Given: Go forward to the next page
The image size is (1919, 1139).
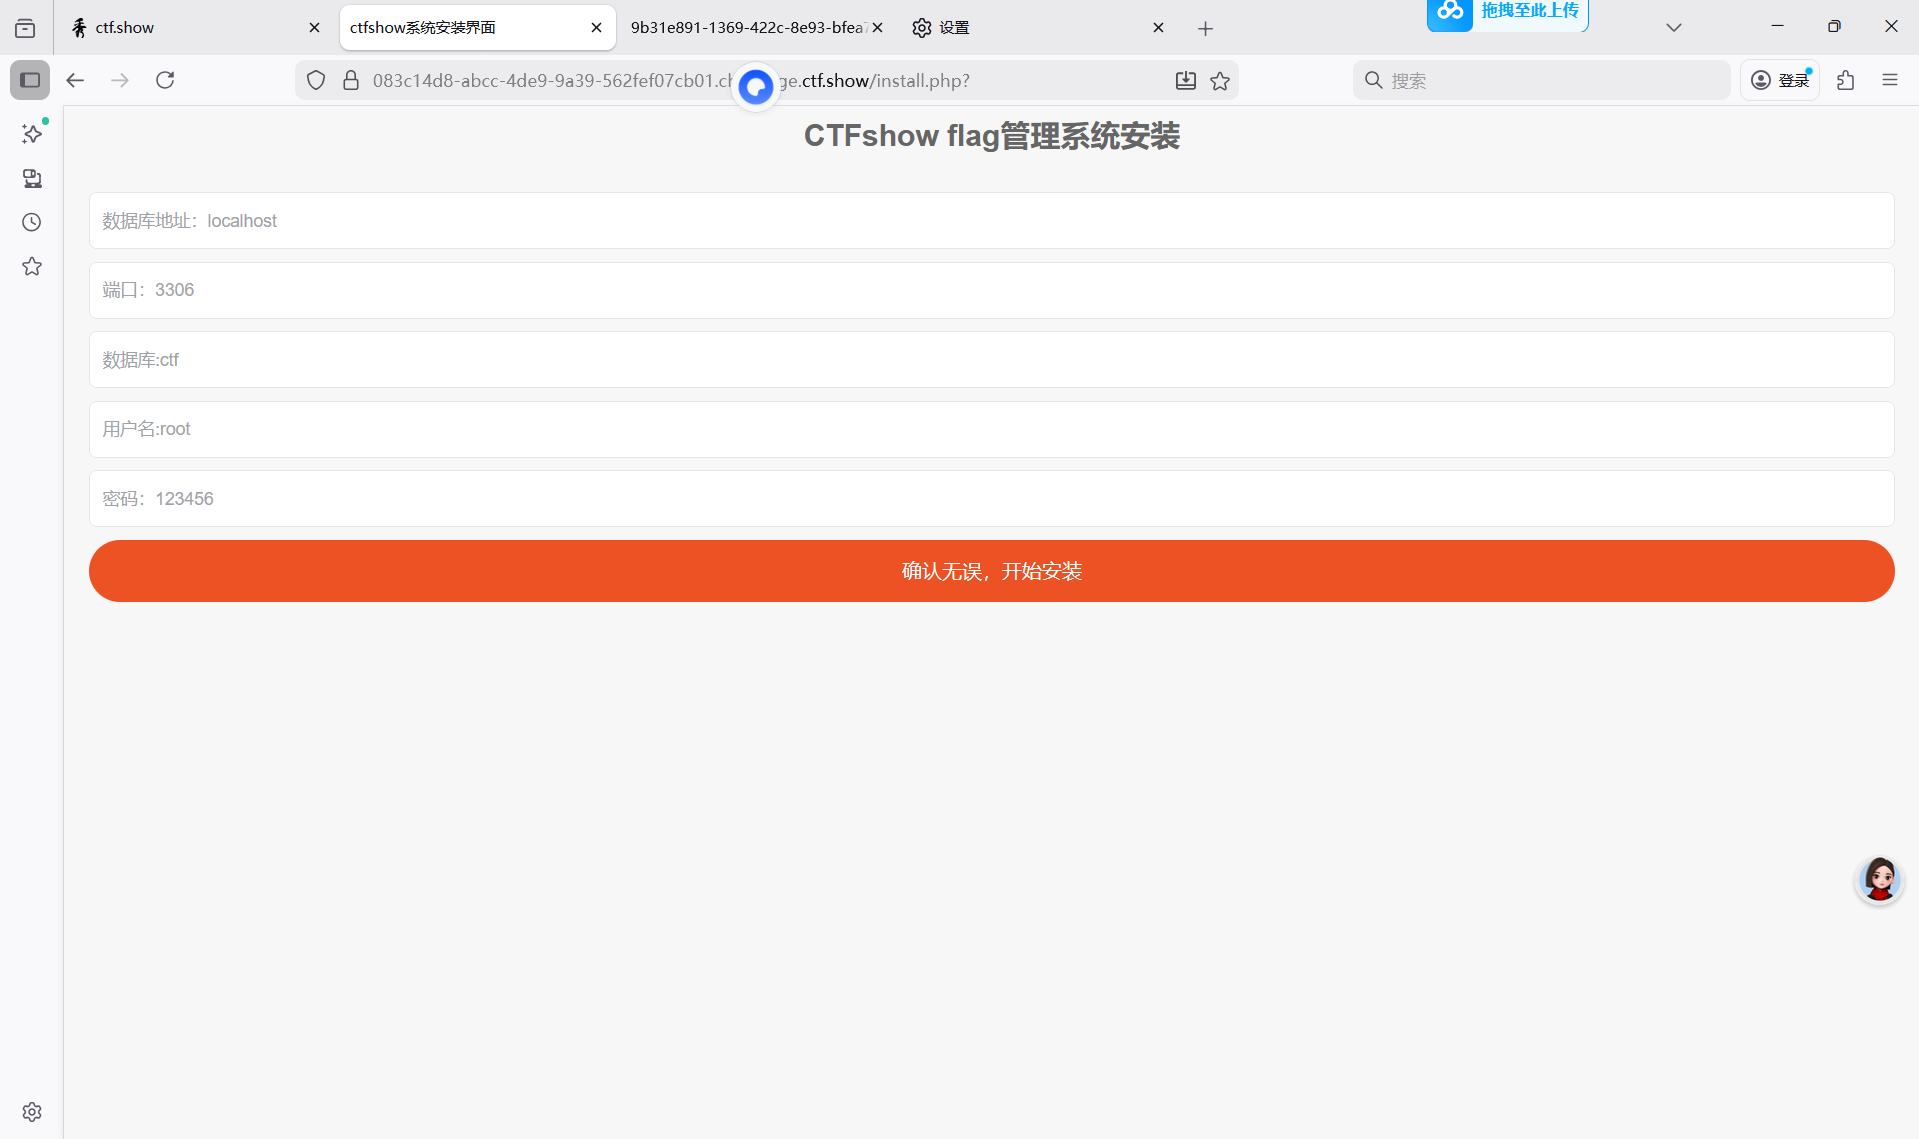Looking at the screenshot, I should [120, 80].
